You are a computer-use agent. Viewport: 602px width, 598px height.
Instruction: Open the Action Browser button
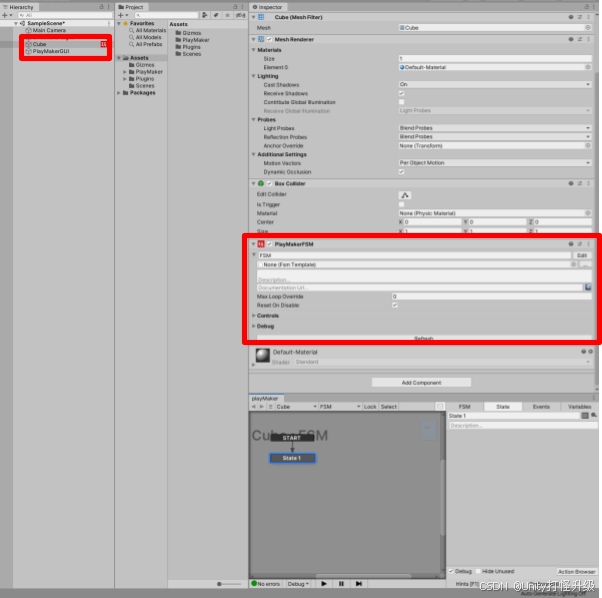(x=577, y=572)
